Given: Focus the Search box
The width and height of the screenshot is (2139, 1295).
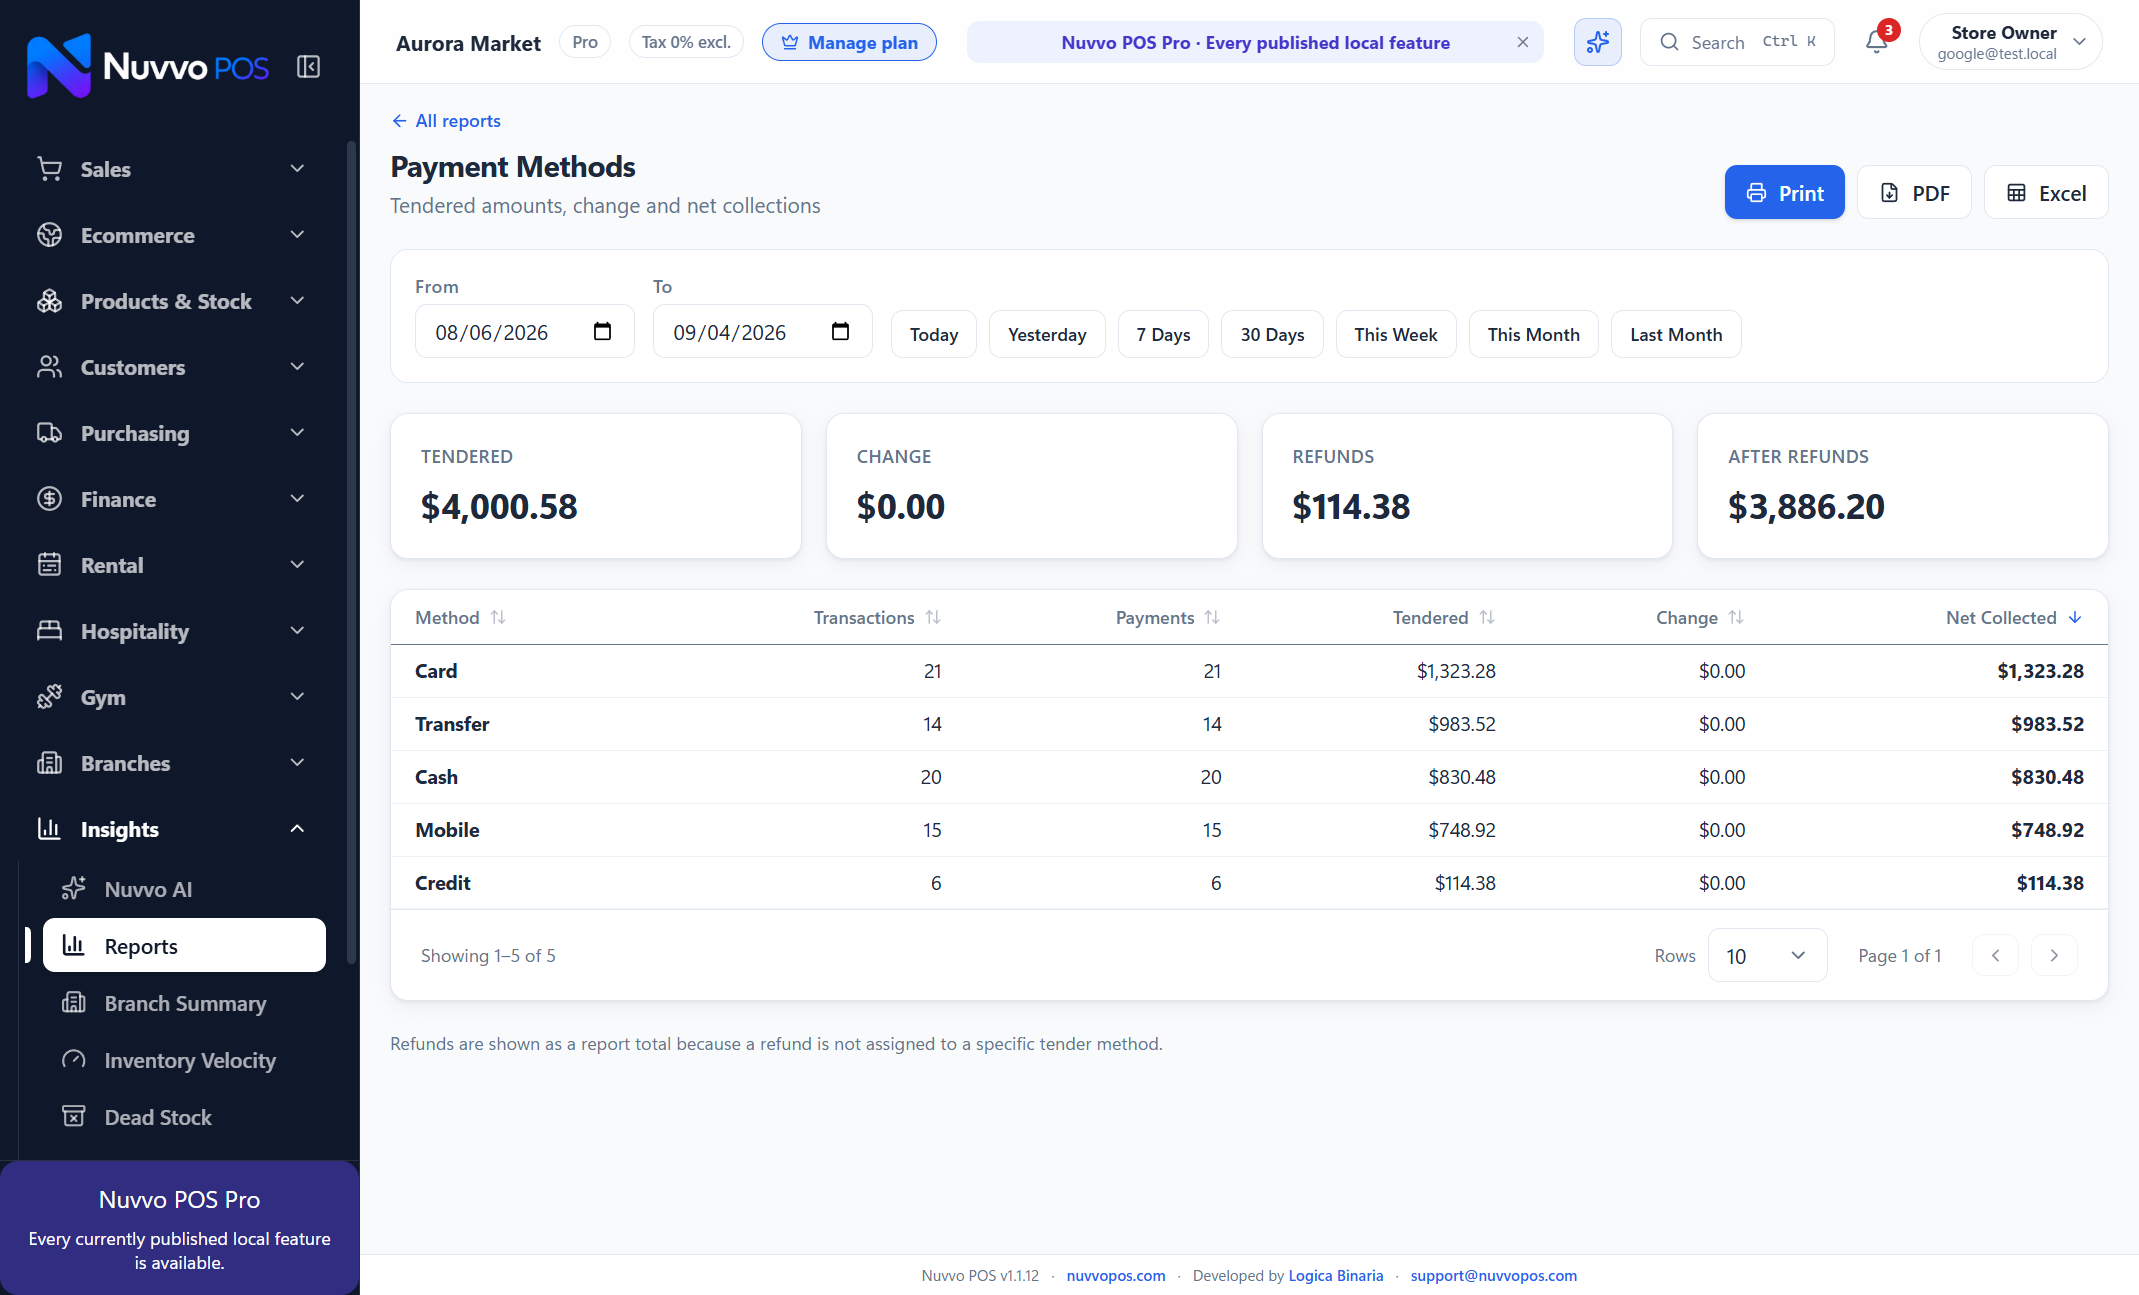Looking at the screenshot, I should (1737, 42).
